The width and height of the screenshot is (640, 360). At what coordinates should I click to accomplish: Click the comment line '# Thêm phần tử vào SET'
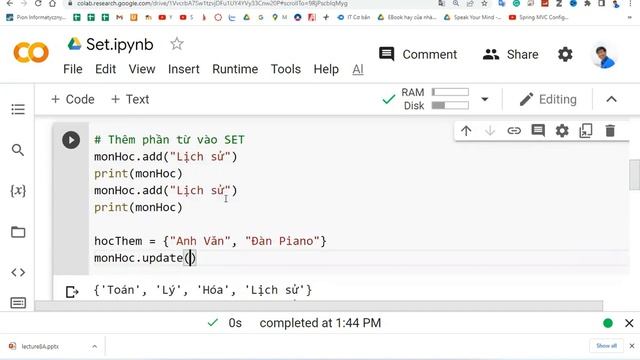click(x=169, y=140)
